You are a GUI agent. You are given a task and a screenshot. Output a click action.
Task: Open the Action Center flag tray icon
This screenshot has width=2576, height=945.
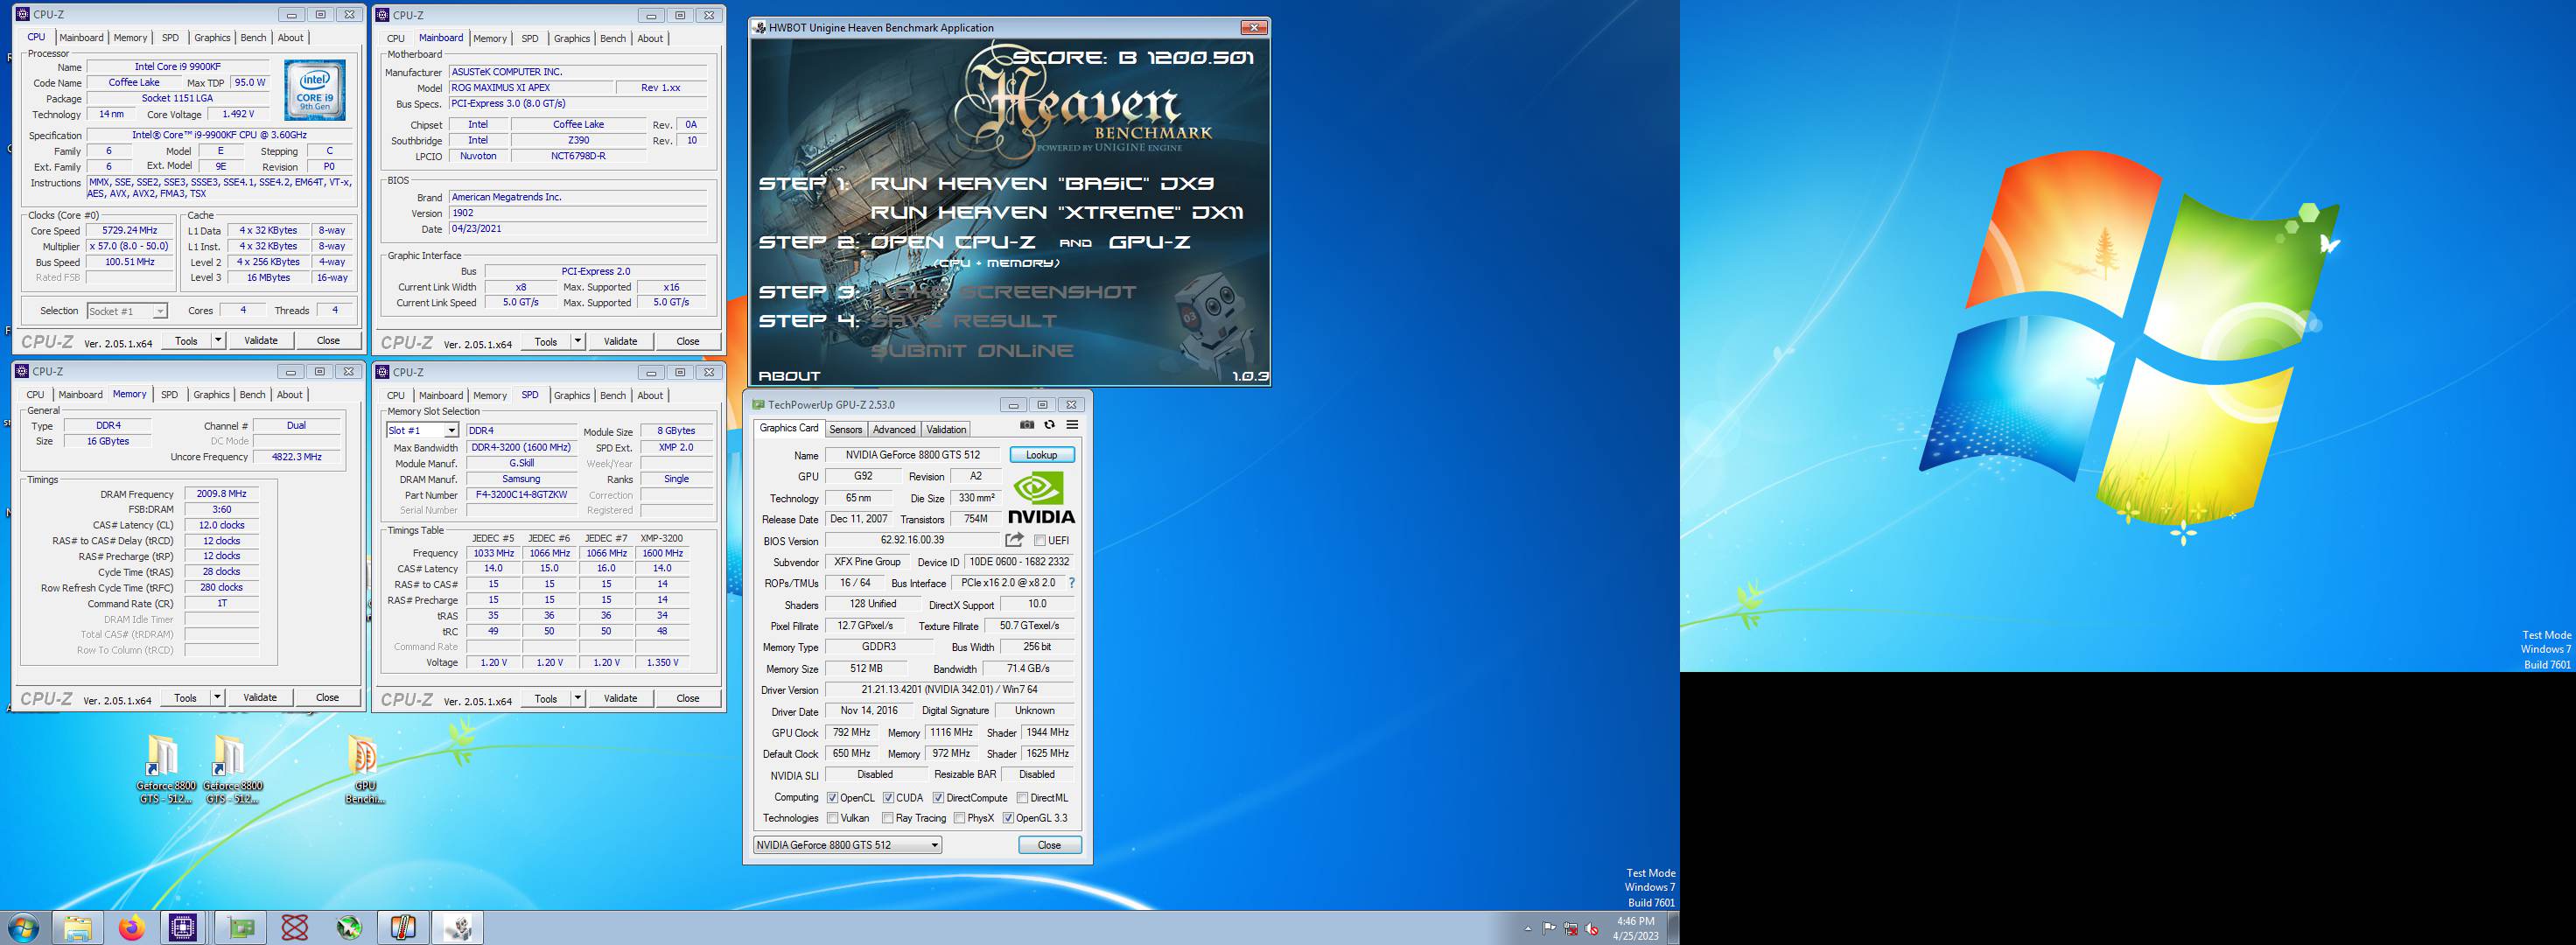point(1549,929)
